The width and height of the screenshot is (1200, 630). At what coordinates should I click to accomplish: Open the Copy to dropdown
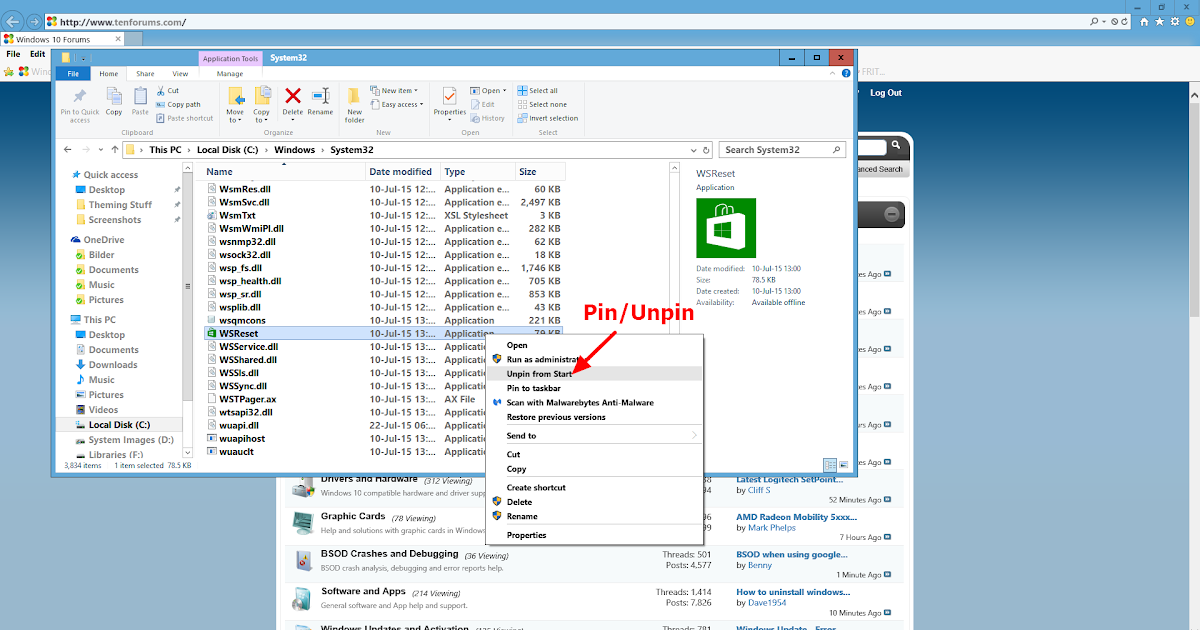262,116
